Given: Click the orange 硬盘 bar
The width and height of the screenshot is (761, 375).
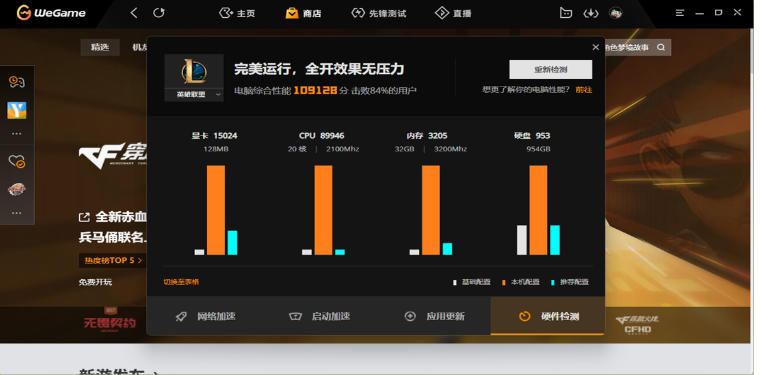Looking at the screenshot, I should [x=538, y=210].
